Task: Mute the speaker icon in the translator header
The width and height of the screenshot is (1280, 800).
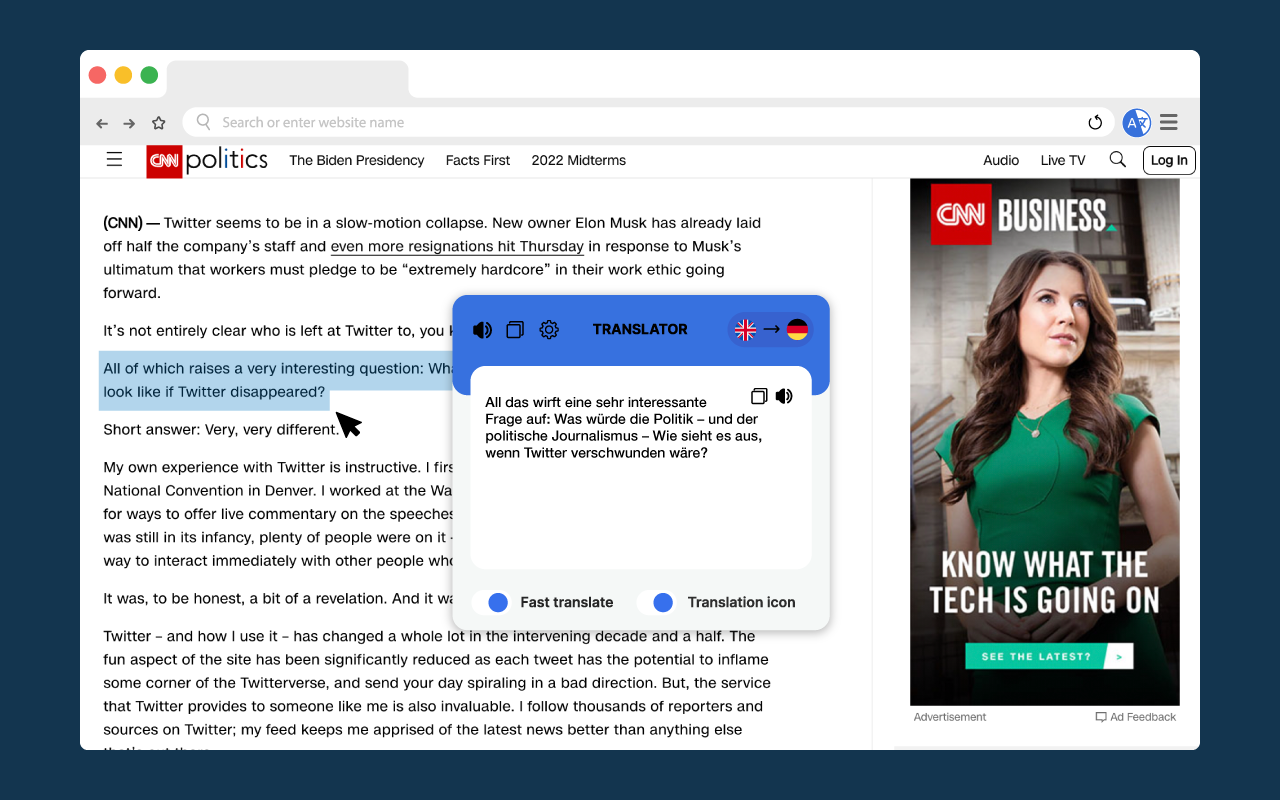Action: coord(482,329)
